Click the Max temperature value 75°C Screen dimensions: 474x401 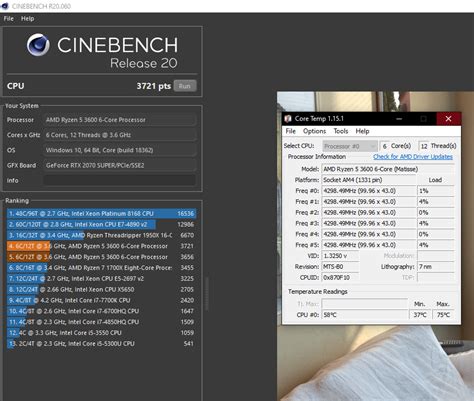pyautogui.click(x=443, y=315)
